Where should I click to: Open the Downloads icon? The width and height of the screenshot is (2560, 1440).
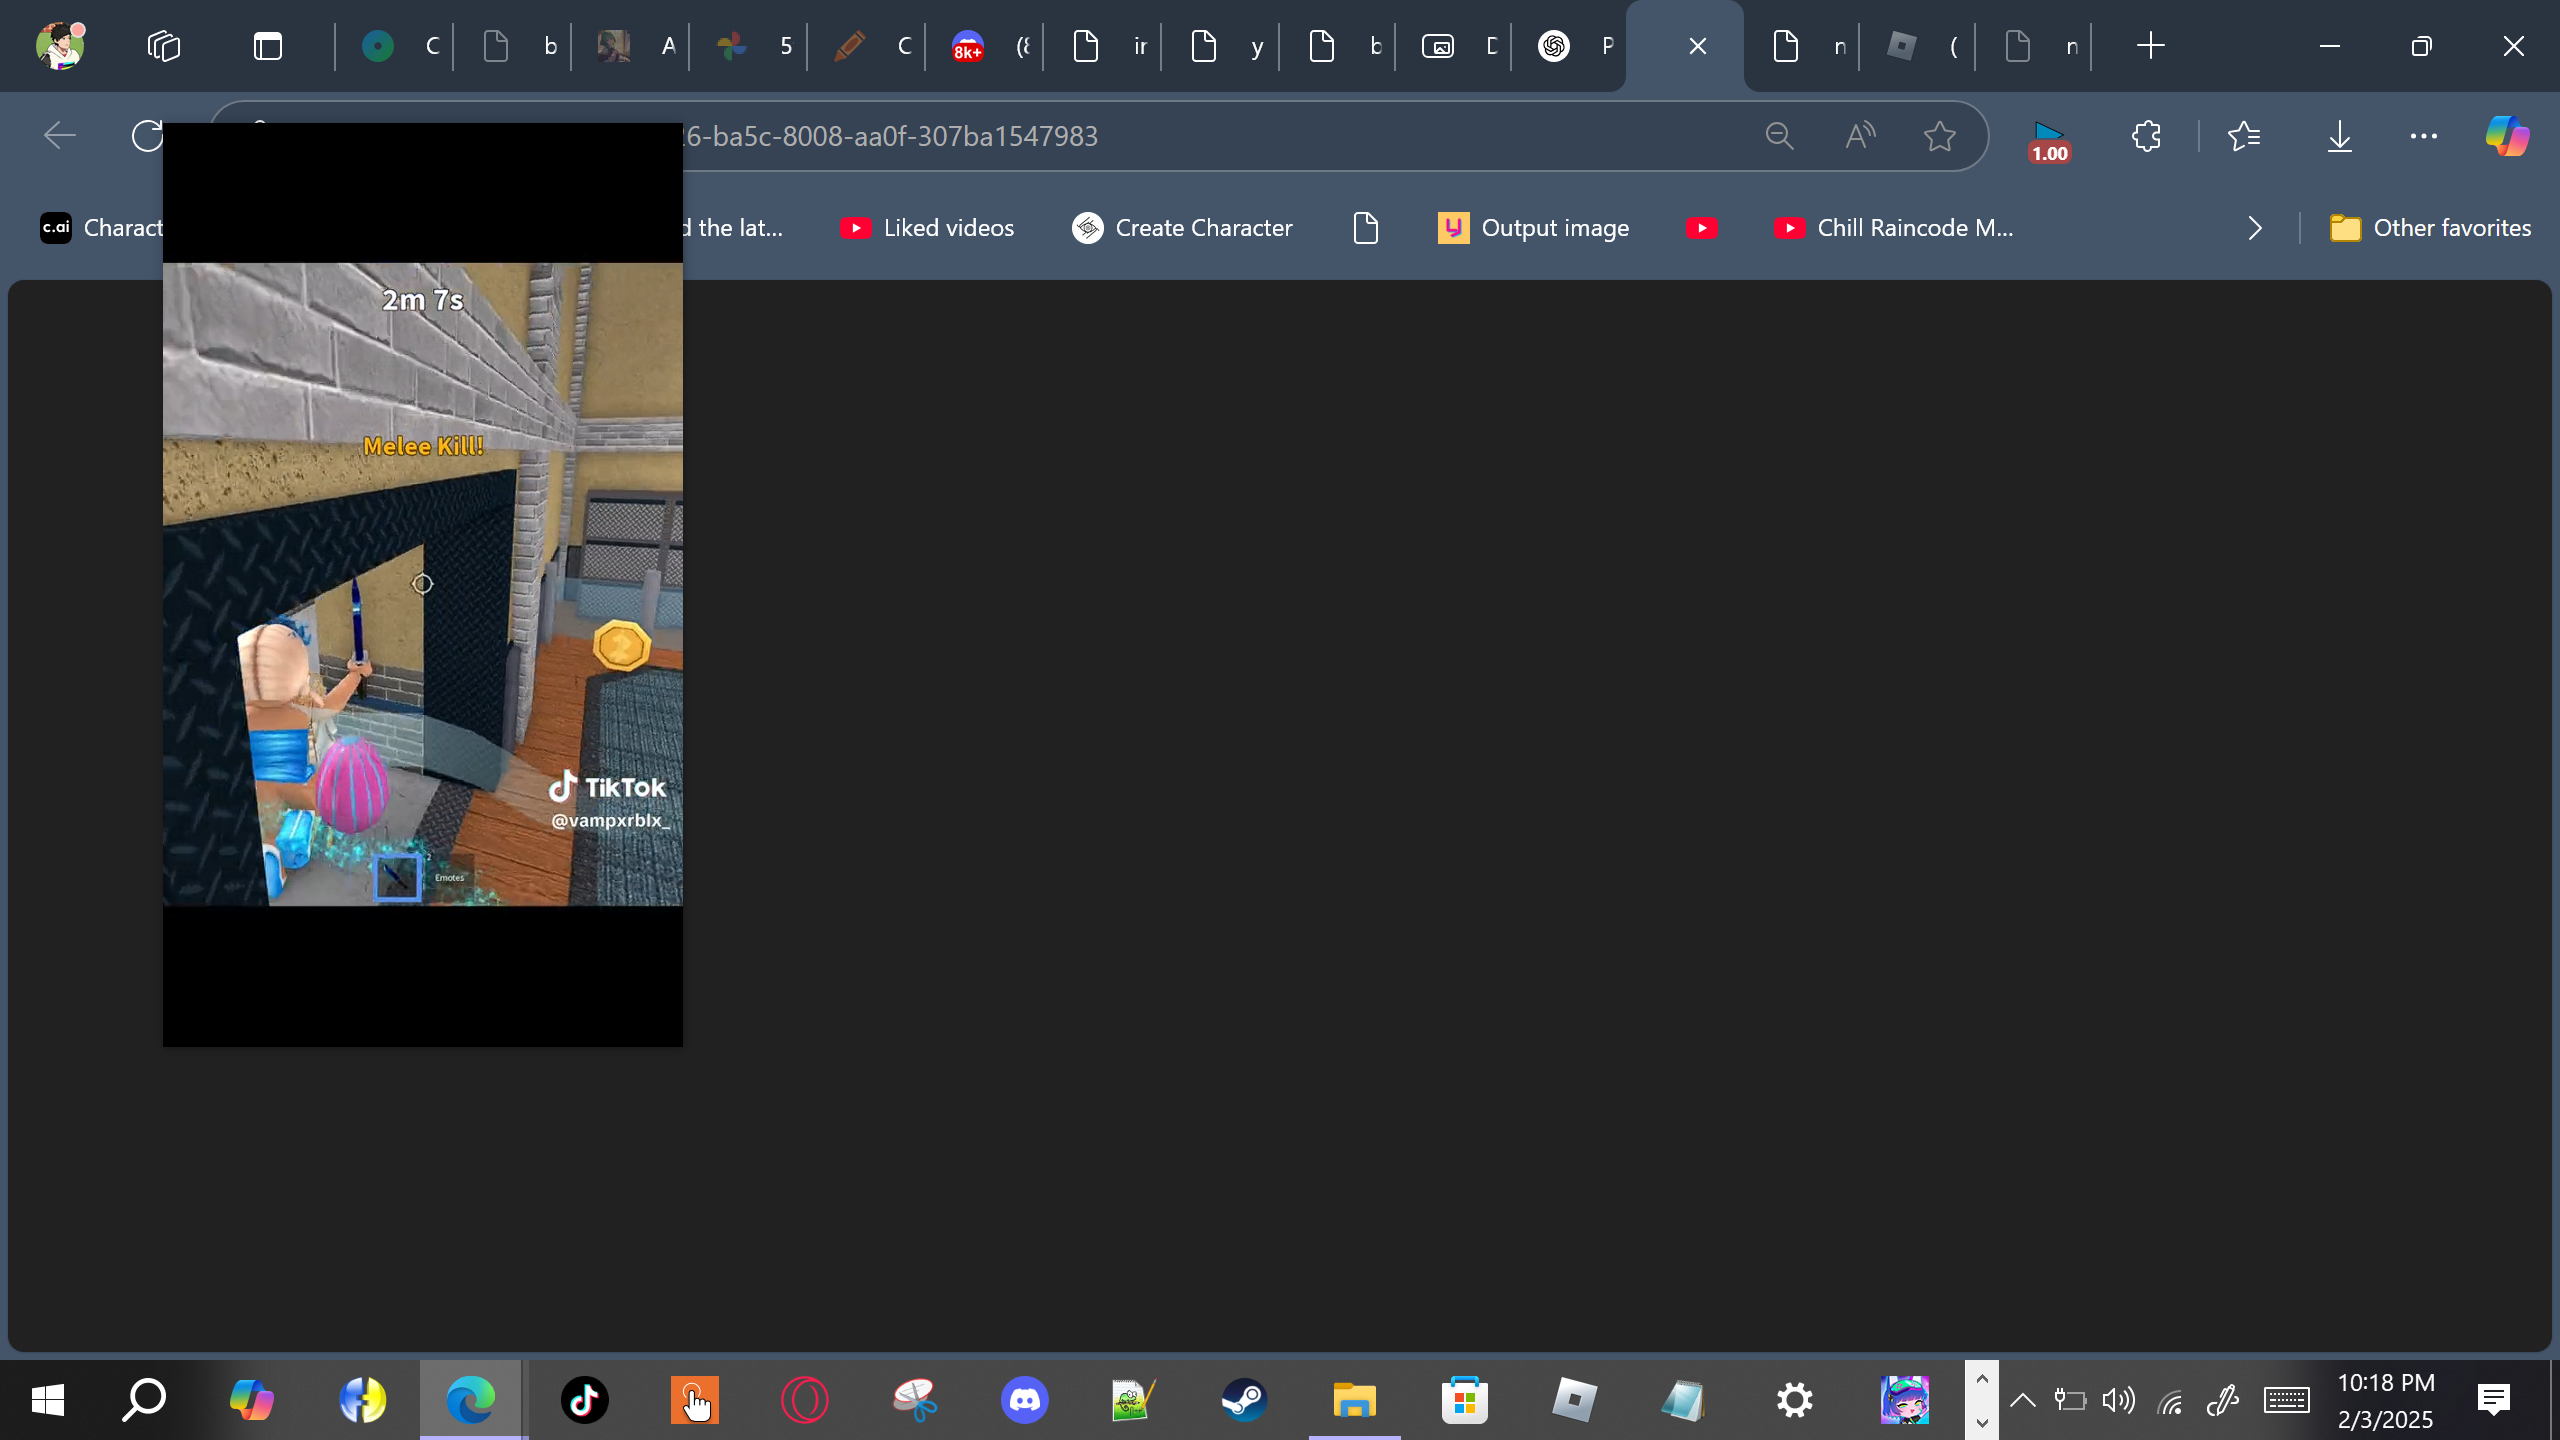tap(2340, 136)
